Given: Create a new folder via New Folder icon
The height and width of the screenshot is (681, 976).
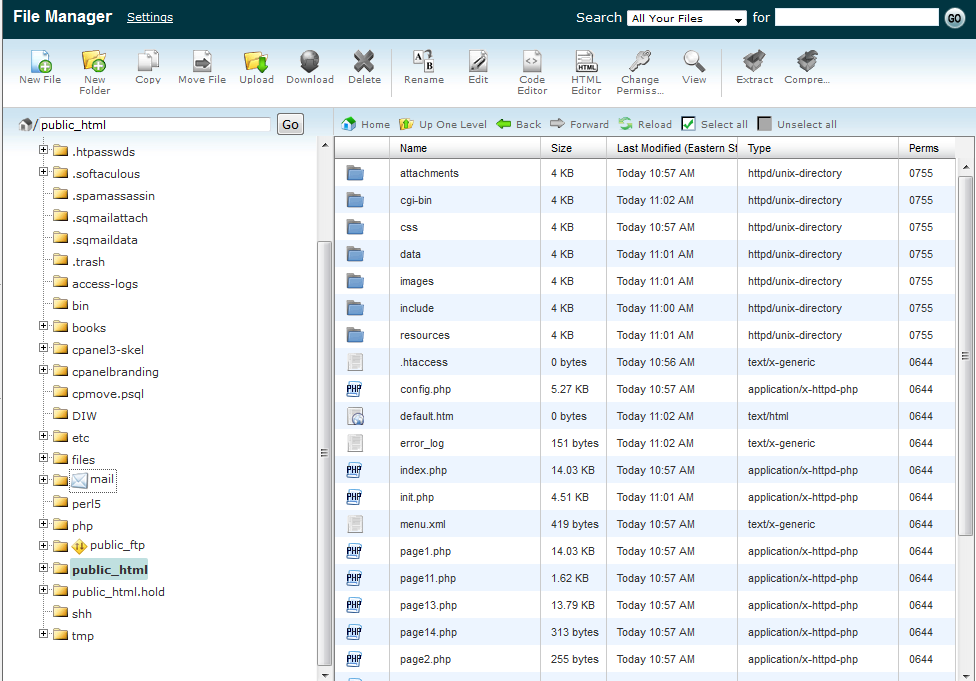Looking at the screenshot, I should tap(94, 62).
